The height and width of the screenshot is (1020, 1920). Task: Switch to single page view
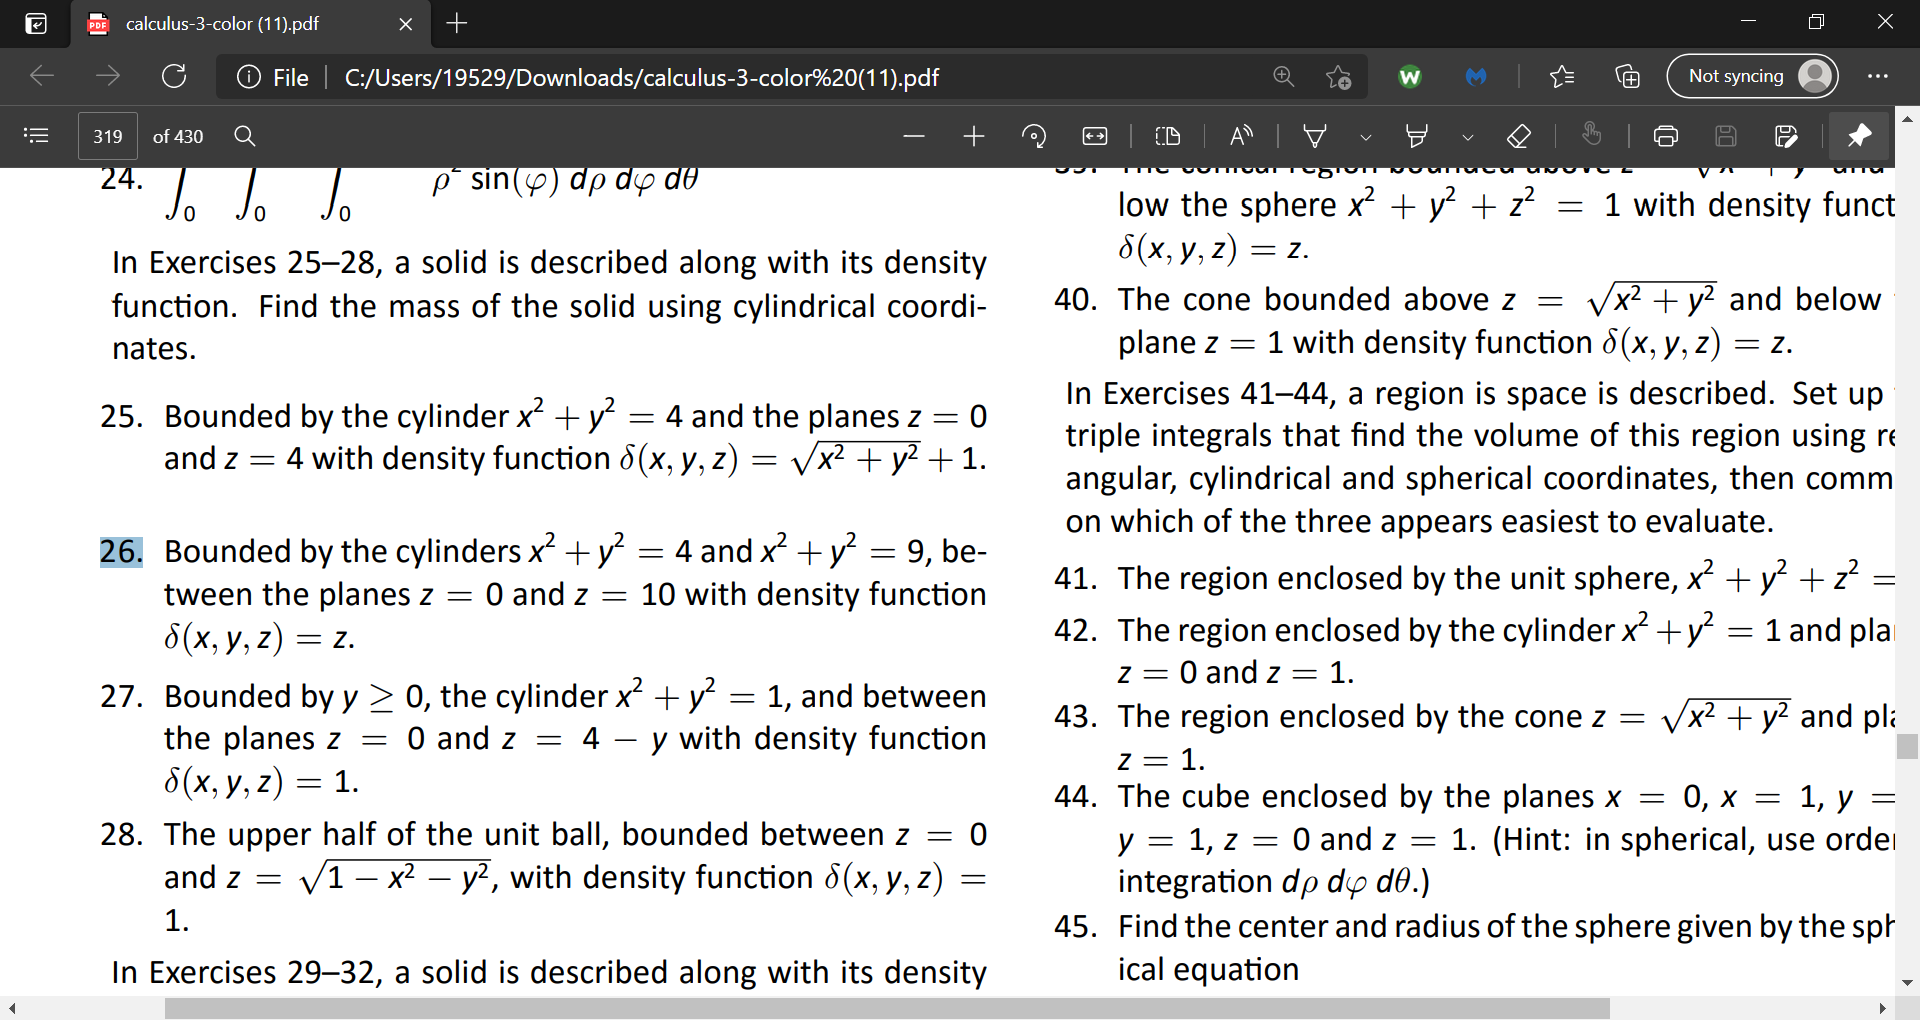1168,136
